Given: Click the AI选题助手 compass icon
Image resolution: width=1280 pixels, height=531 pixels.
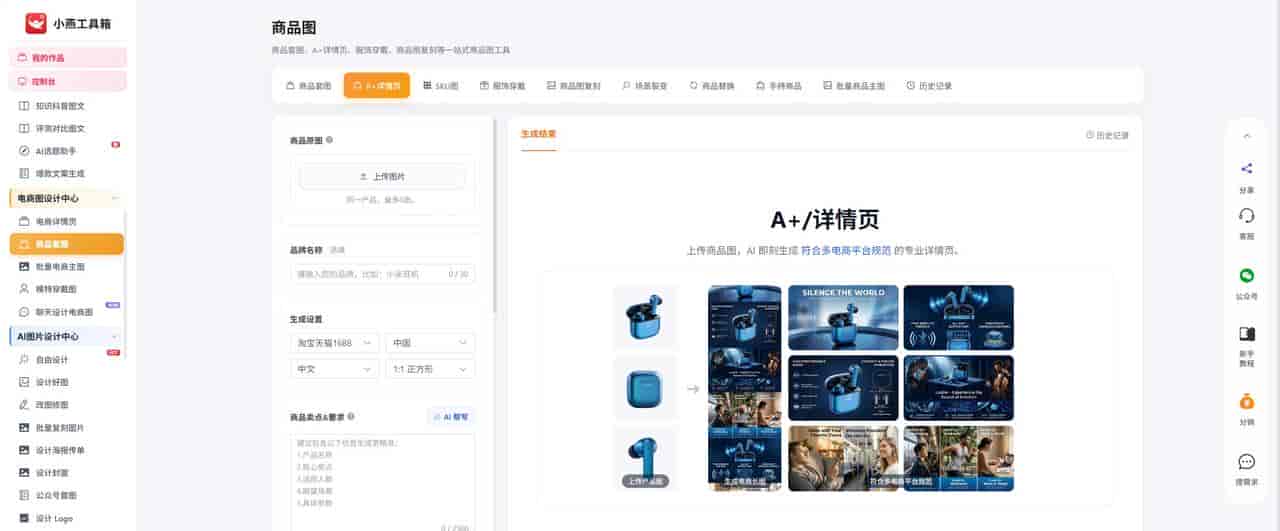Looking at the screenshot, I should coord(25,151).
